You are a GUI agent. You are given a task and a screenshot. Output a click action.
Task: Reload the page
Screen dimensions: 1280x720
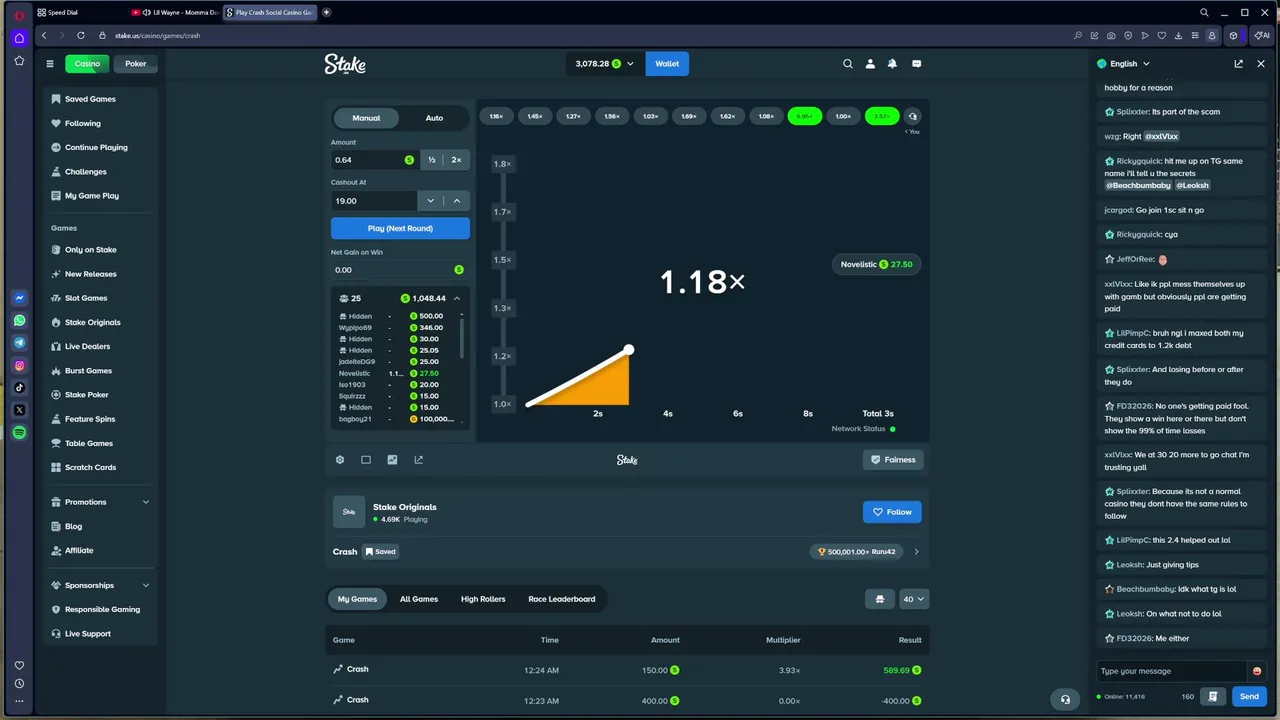pyautogui.click(x=81, y=35)
